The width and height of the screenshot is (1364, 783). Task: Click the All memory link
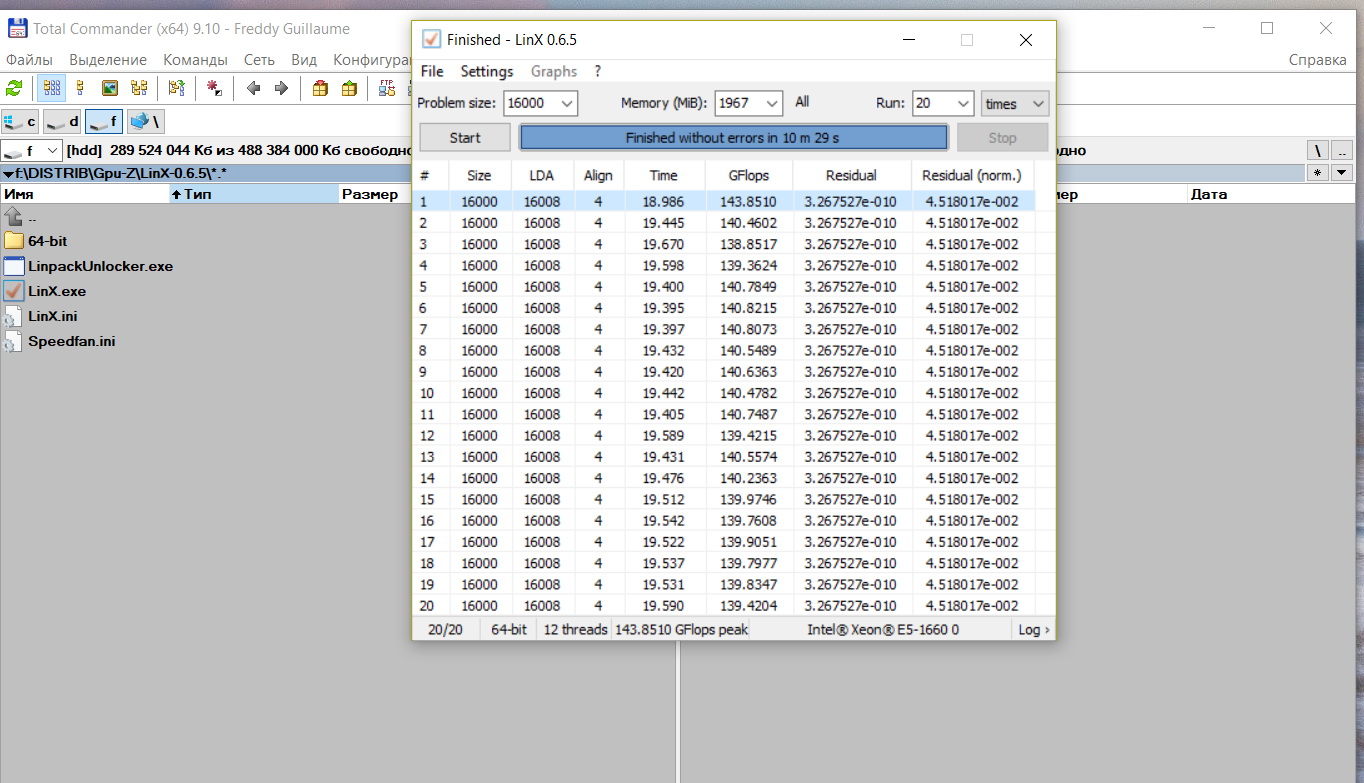click(x=802, y=102)
